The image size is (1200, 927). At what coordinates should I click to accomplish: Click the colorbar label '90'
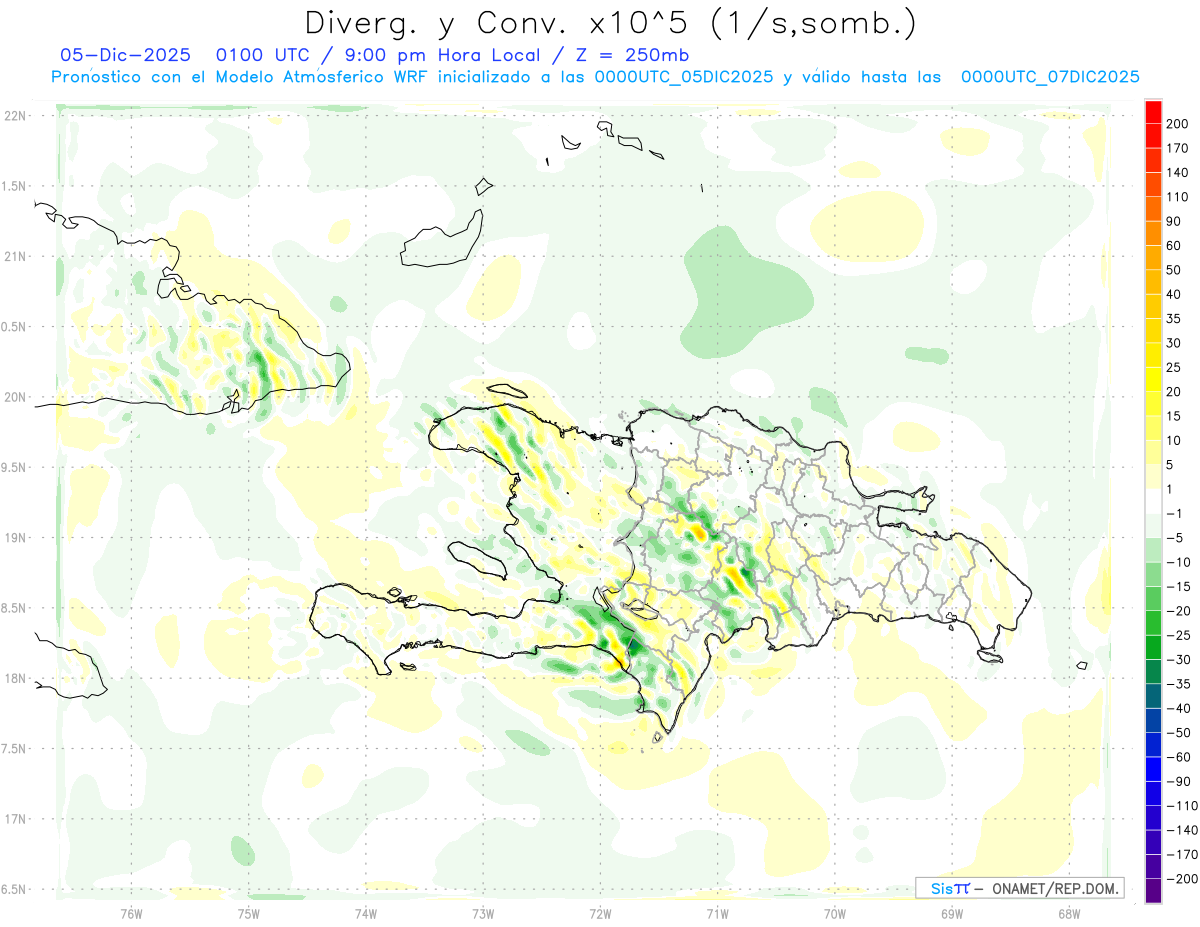pos(1174,222)
